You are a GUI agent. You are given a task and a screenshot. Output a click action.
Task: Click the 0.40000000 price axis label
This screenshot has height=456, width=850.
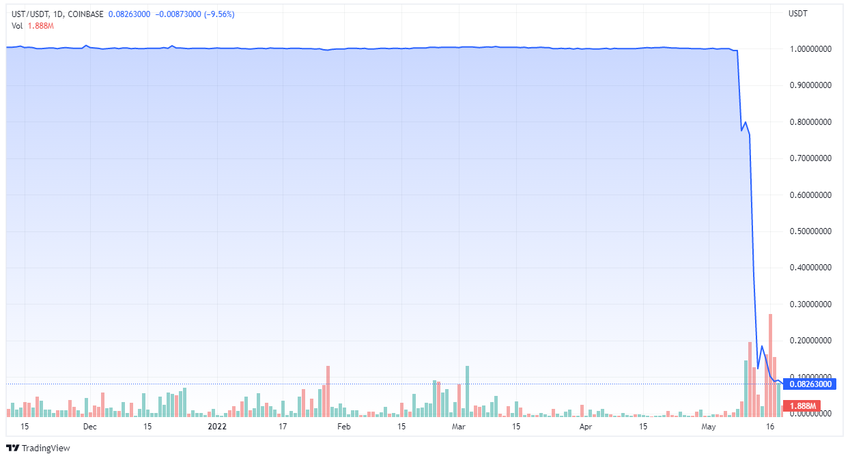810,268
